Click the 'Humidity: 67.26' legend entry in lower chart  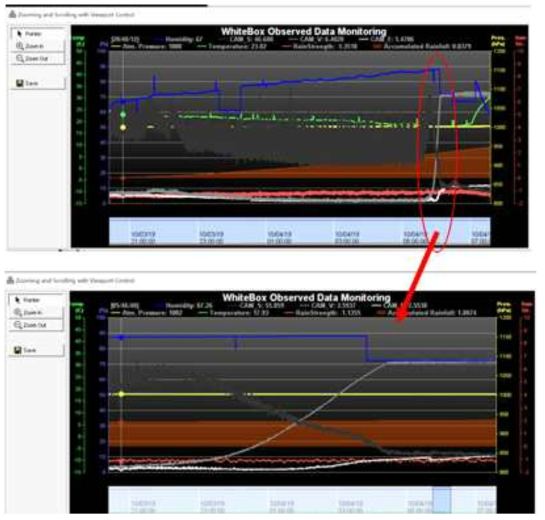coord(184,306)
